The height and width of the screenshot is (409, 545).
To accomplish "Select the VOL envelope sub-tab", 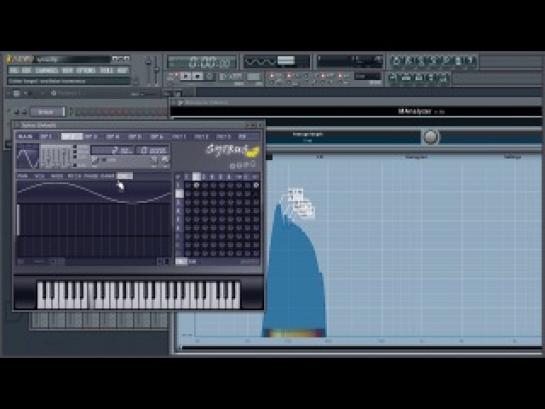I will tap(40, 176).
